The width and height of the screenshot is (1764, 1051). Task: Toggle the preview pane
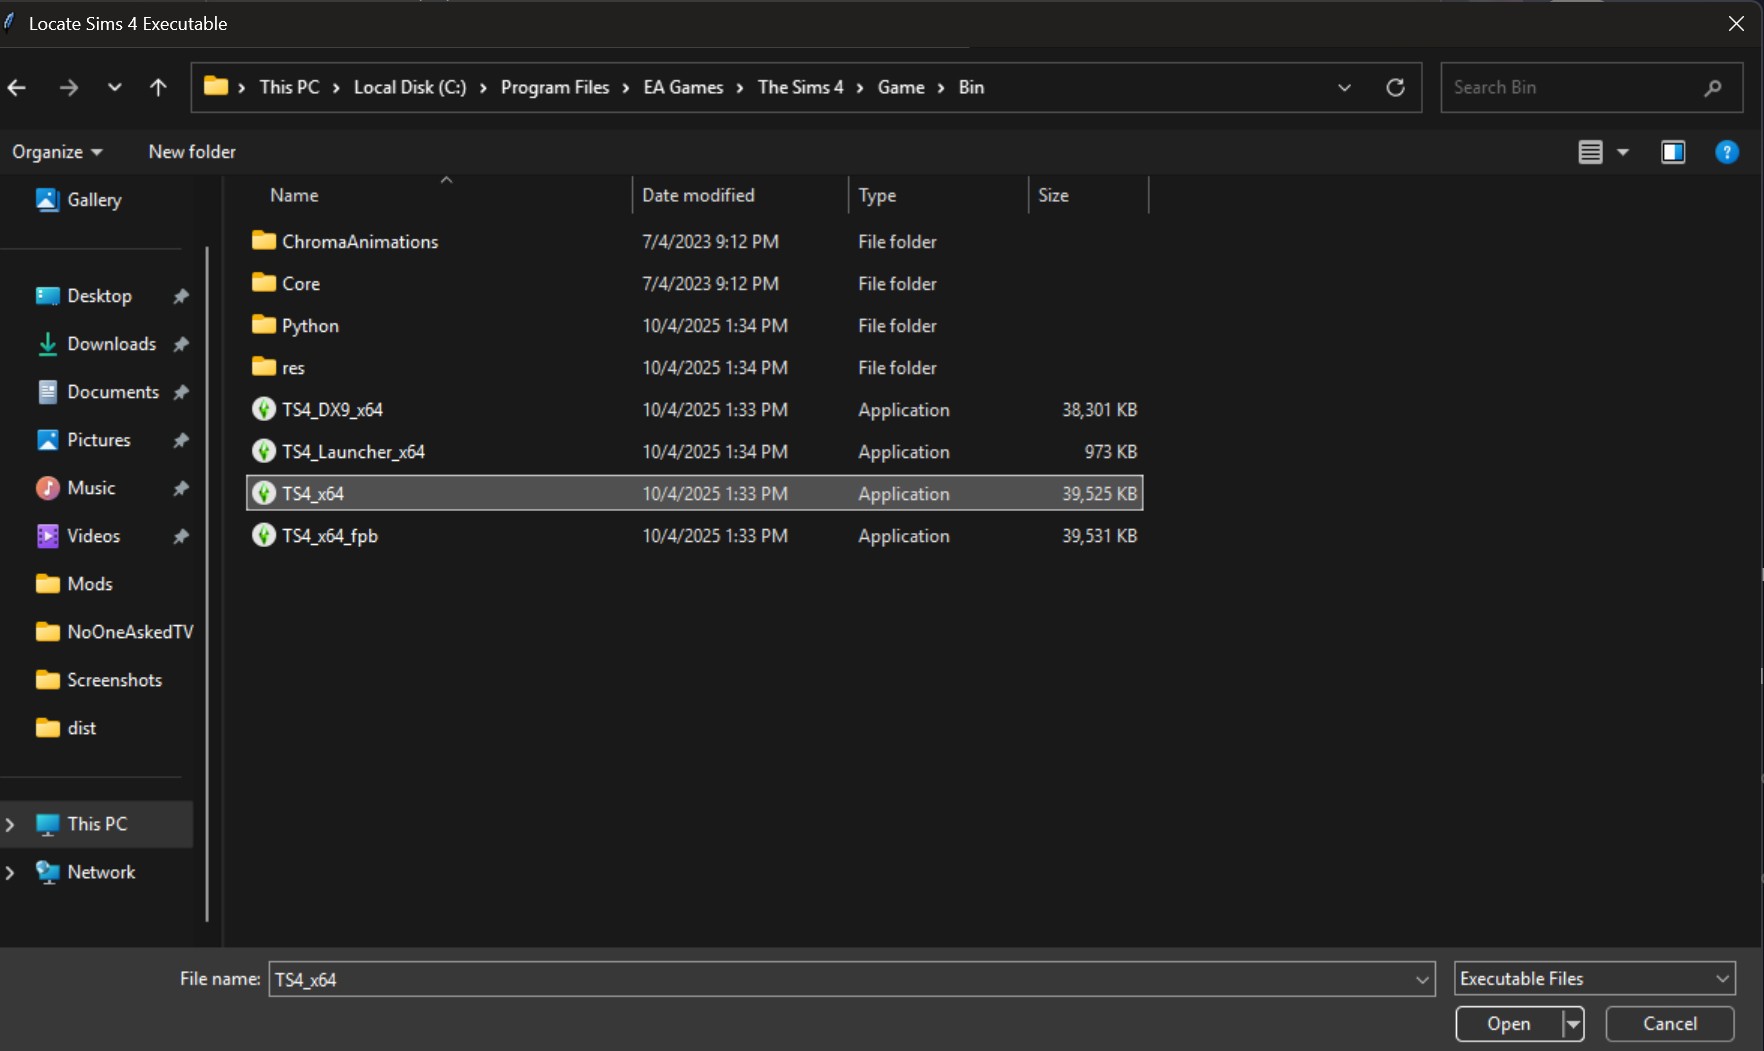pyautogui.click(x=1673, y=152)
